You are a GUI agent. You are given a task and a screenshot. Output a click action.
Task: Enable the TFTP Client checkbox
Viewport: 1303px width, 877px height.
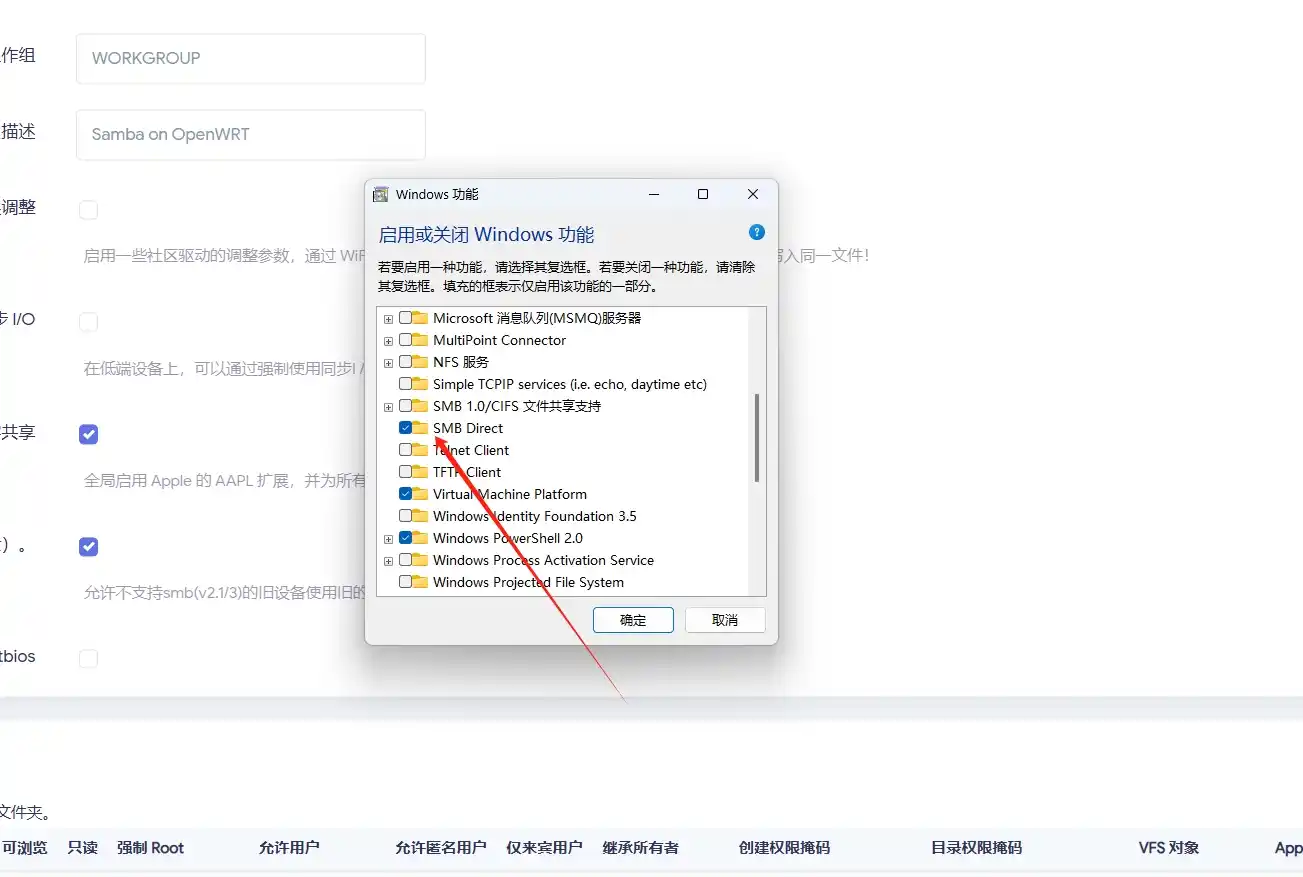(405, 472)
